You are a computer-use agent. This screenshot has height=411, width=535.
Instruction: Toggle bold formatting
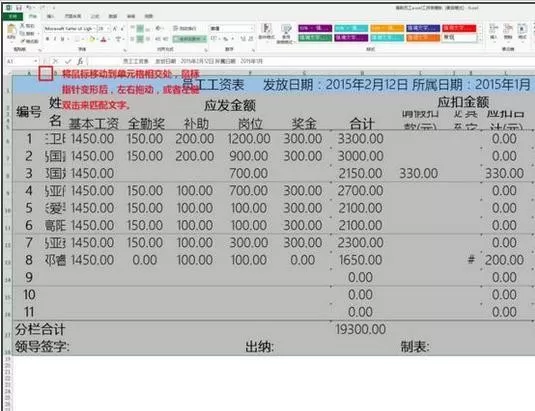(x=47, y=39)
